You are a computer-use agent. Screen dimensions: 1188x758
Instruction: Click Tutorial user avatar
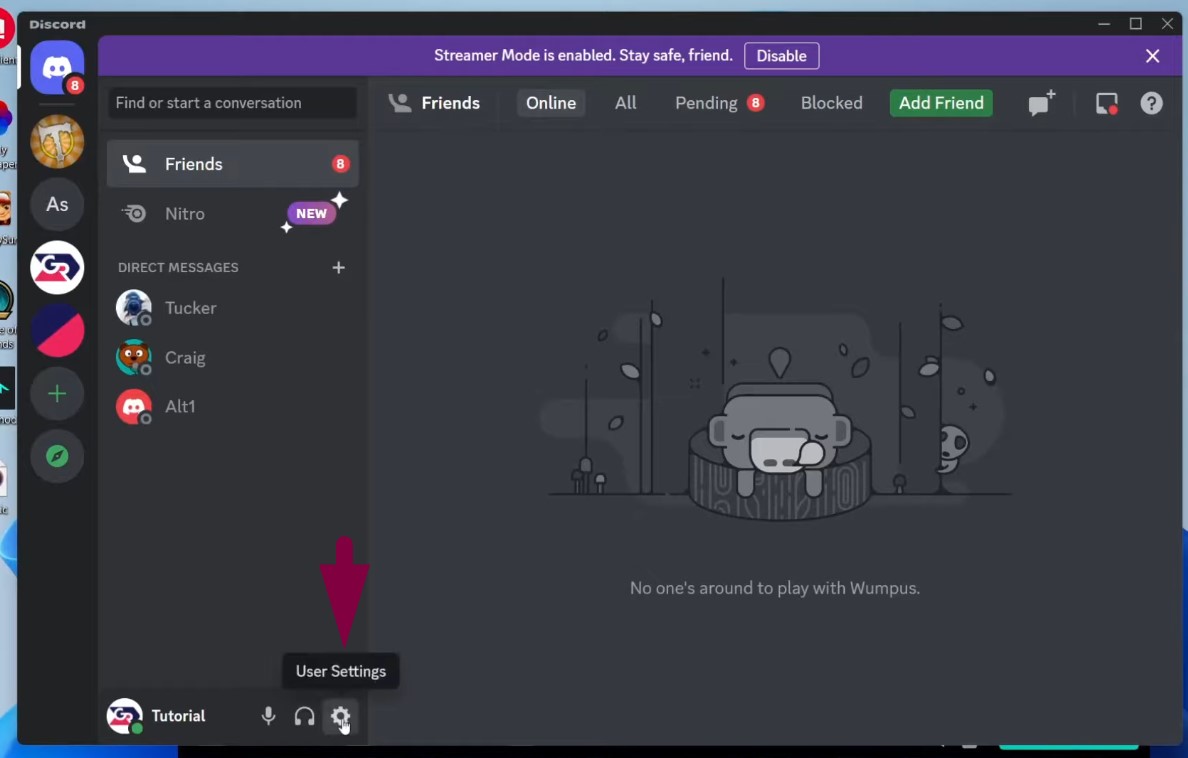click(124, 716)
